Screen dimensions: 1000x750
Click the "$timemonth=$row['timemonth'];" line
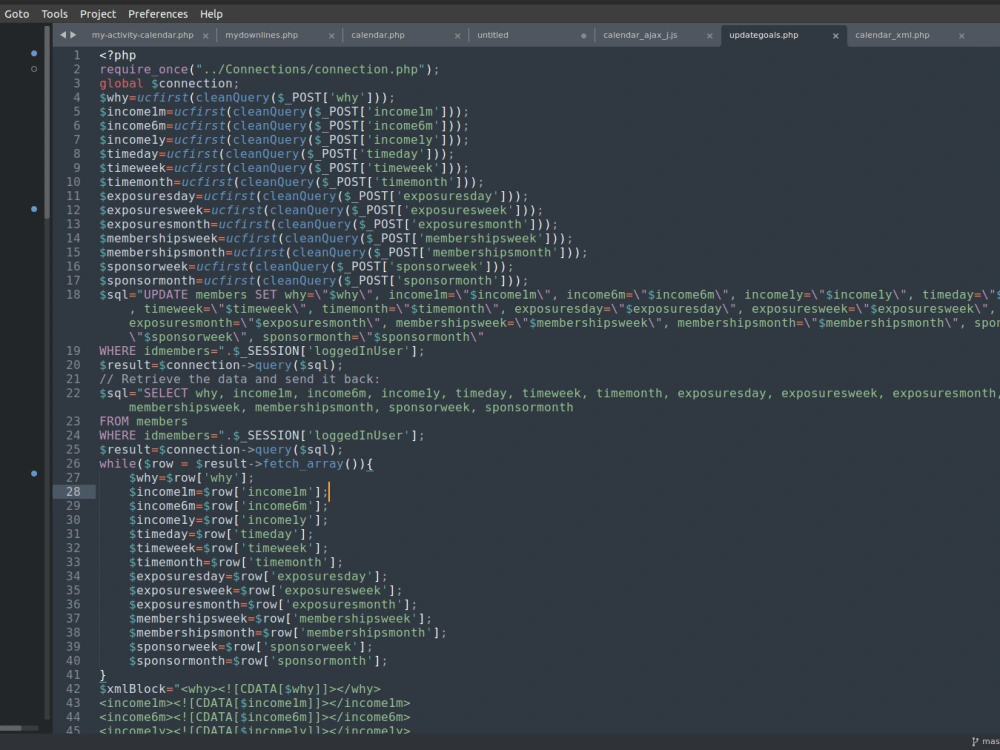pos(236,562)
